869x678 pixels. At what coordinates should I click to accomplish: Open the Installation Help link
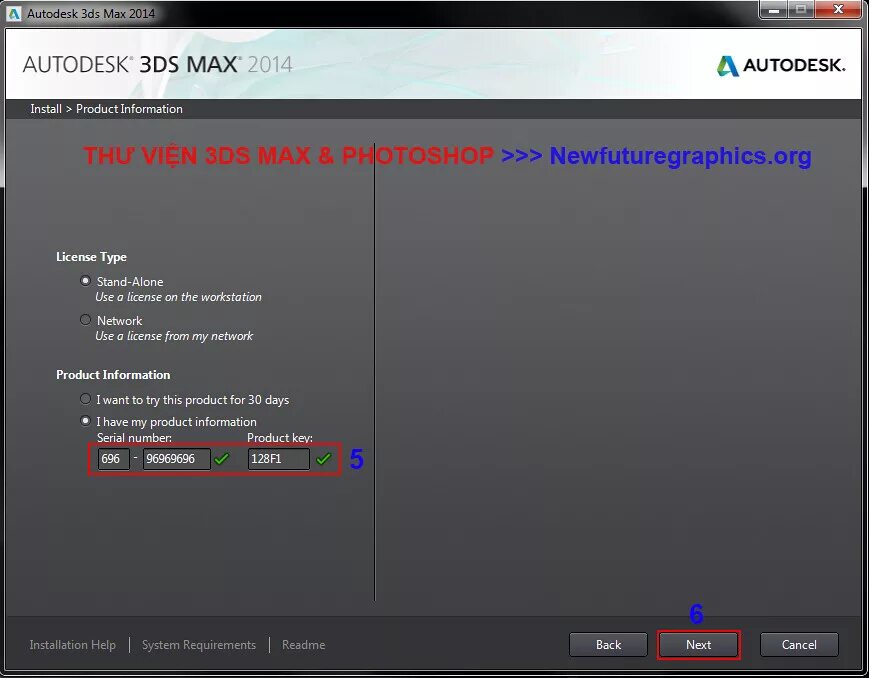pos(73,645)
